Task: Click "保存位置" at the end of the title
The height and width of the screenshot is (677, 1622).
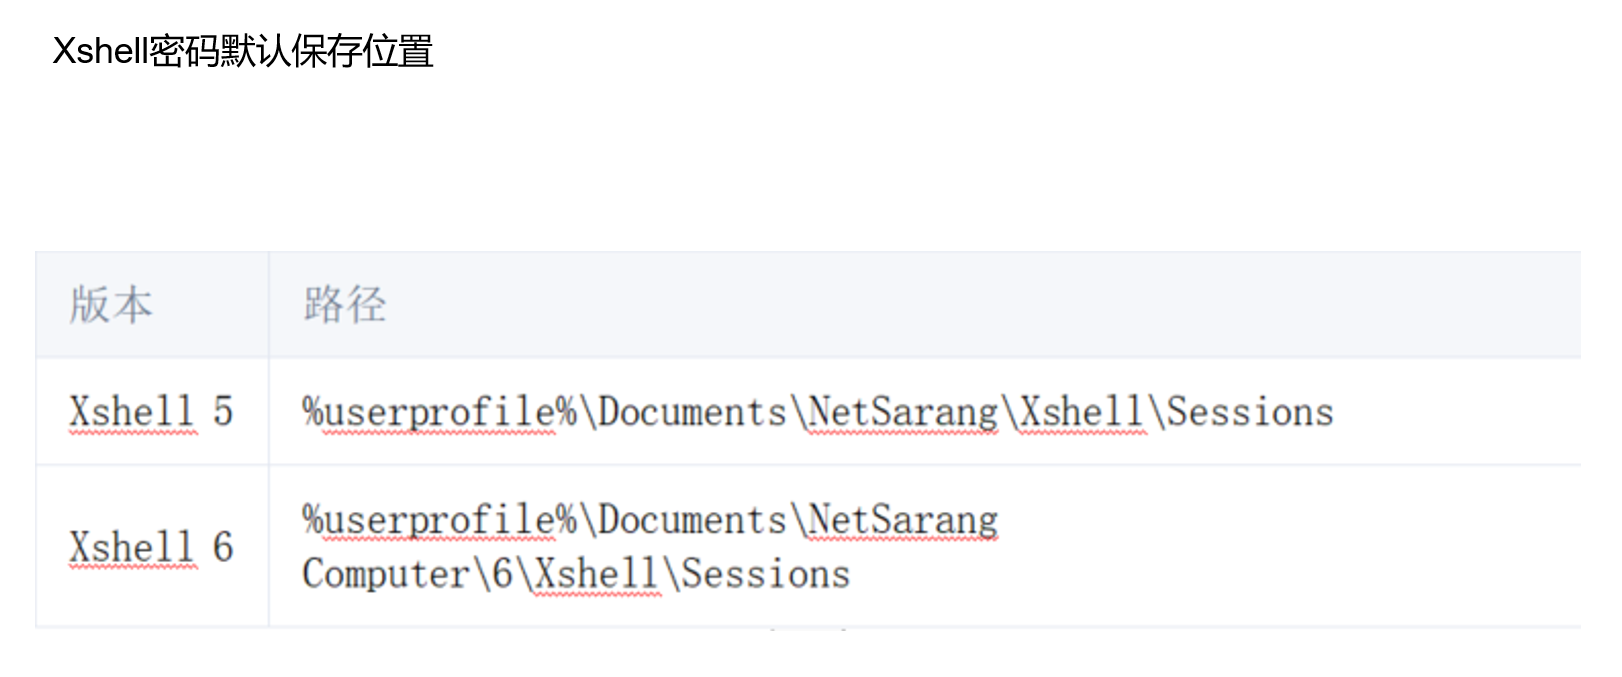Action: click(362, 51)
